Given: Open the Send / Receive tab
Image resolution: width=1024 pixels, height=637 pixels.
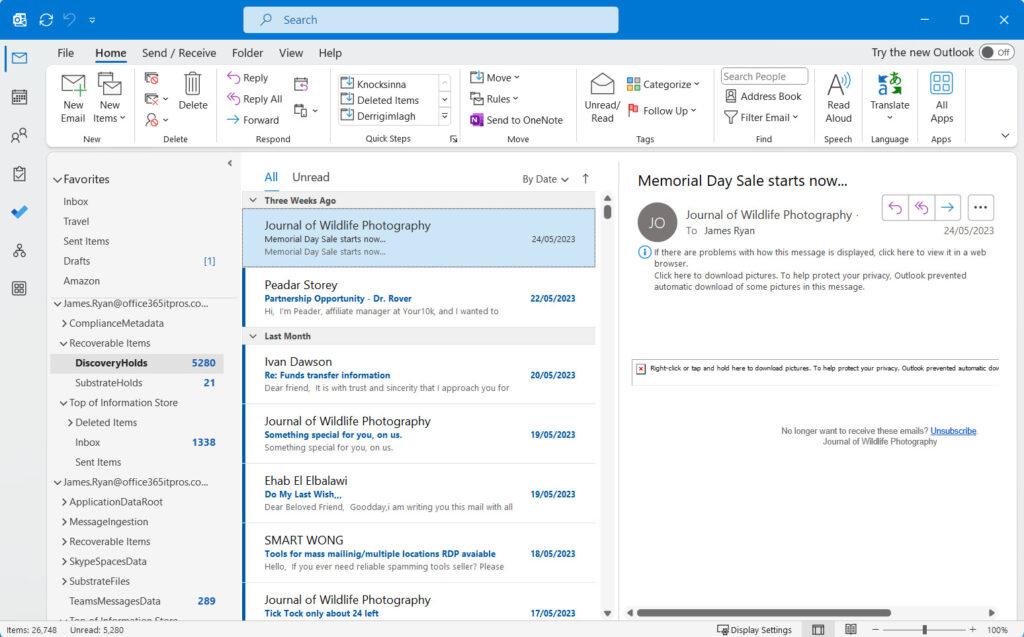Looking at the screenshot, I should pyautogui.click(x=179, y=53).
